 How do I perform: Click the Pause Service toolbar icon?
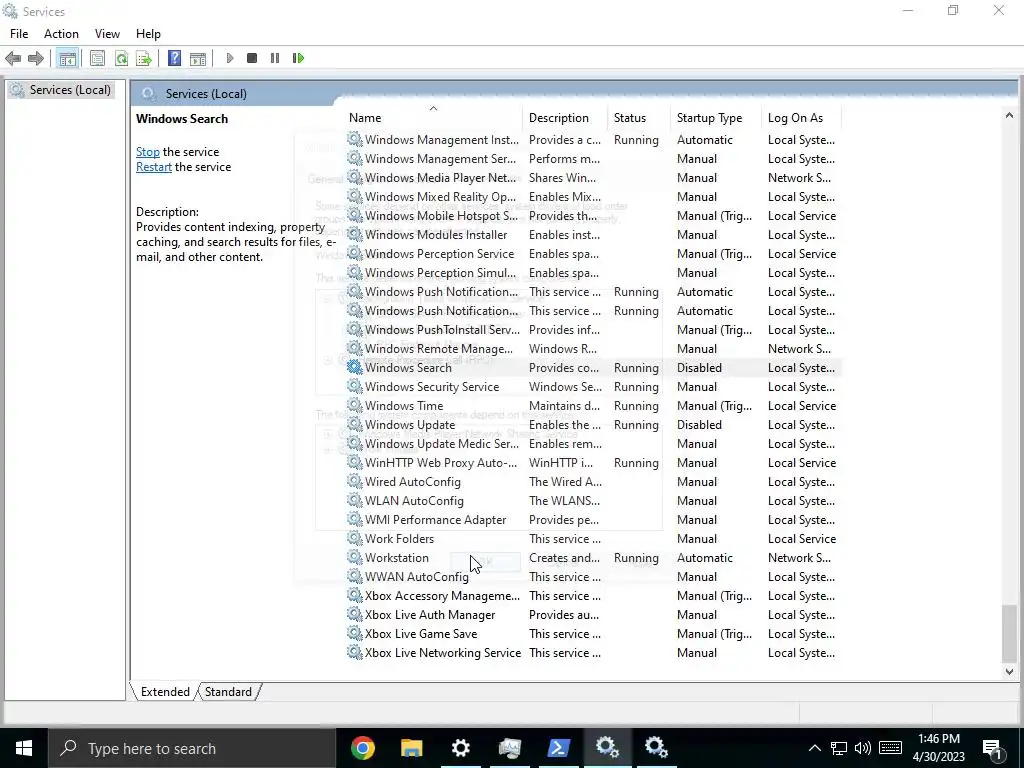coord(275,58)
